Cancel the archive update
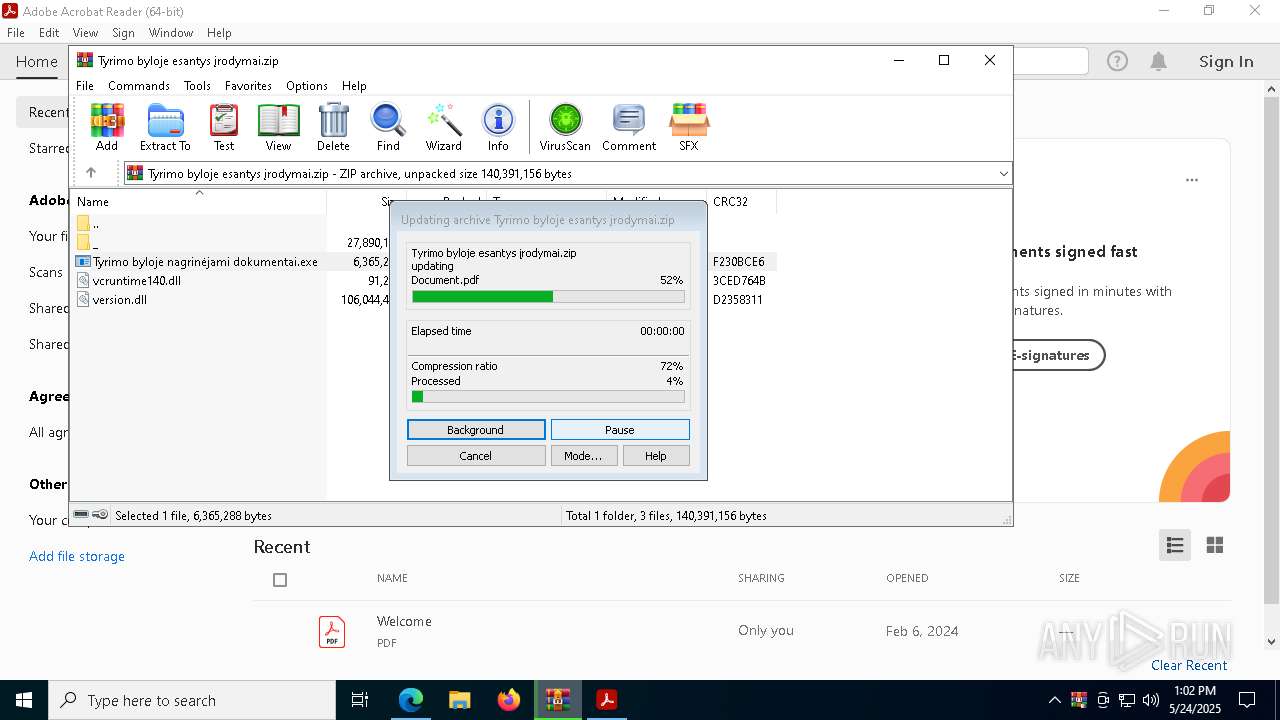Image resolution: width=1280 pixels, height=720 pixels. click(x=476, y=456)
